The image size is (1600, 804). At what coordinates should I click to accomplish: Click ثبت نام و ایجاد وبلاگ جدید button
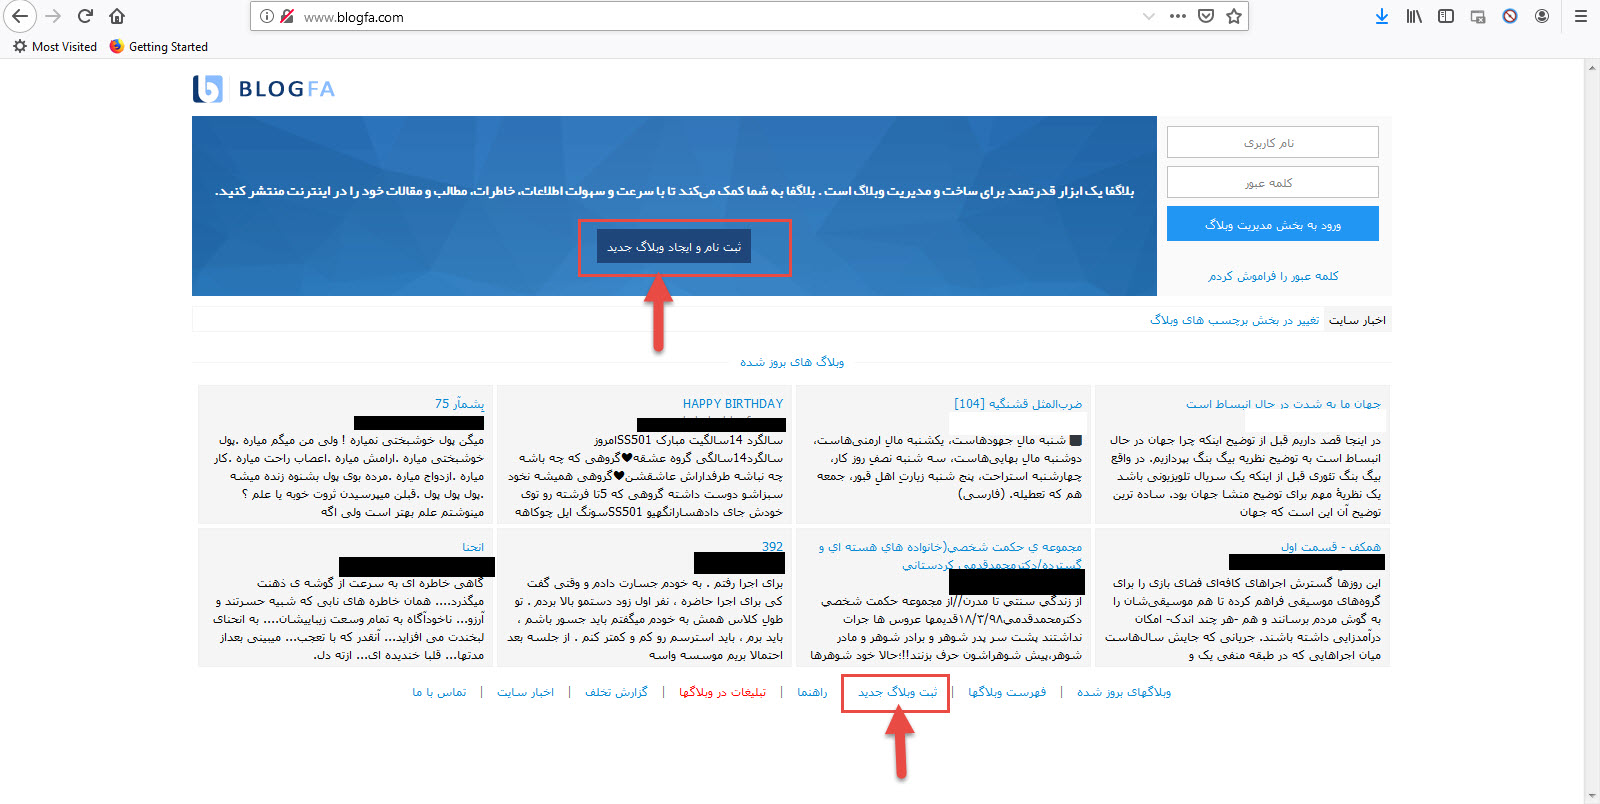click(674, 247)
